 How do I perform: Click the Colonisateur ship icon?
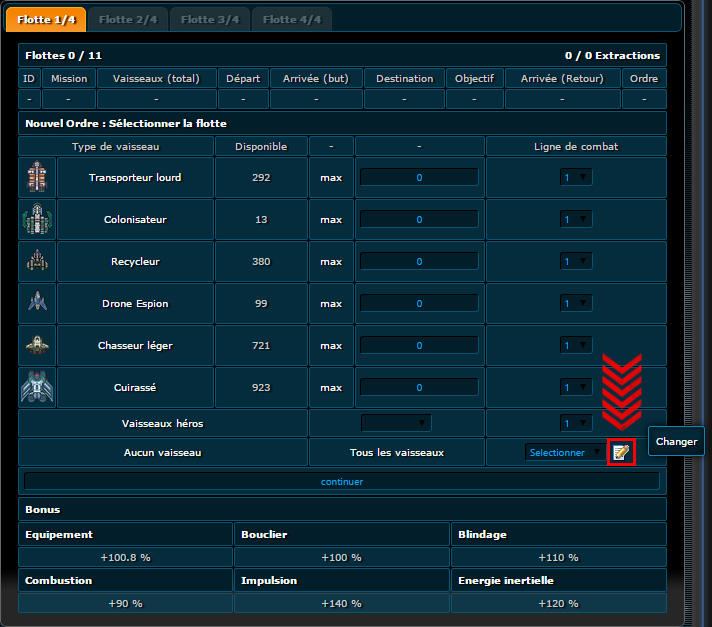(x=37, y=220)
